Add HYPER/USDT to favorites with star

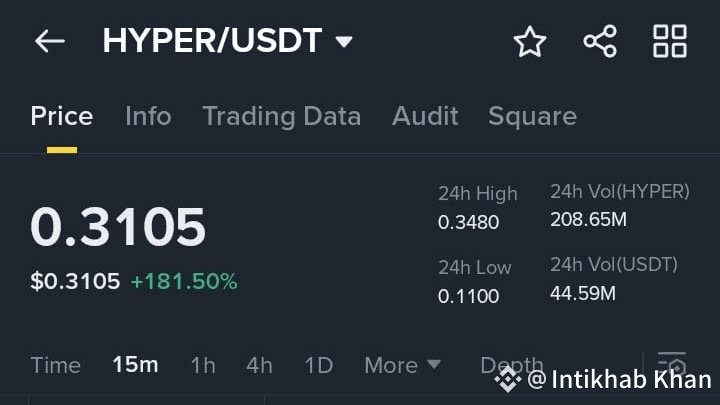530,42
